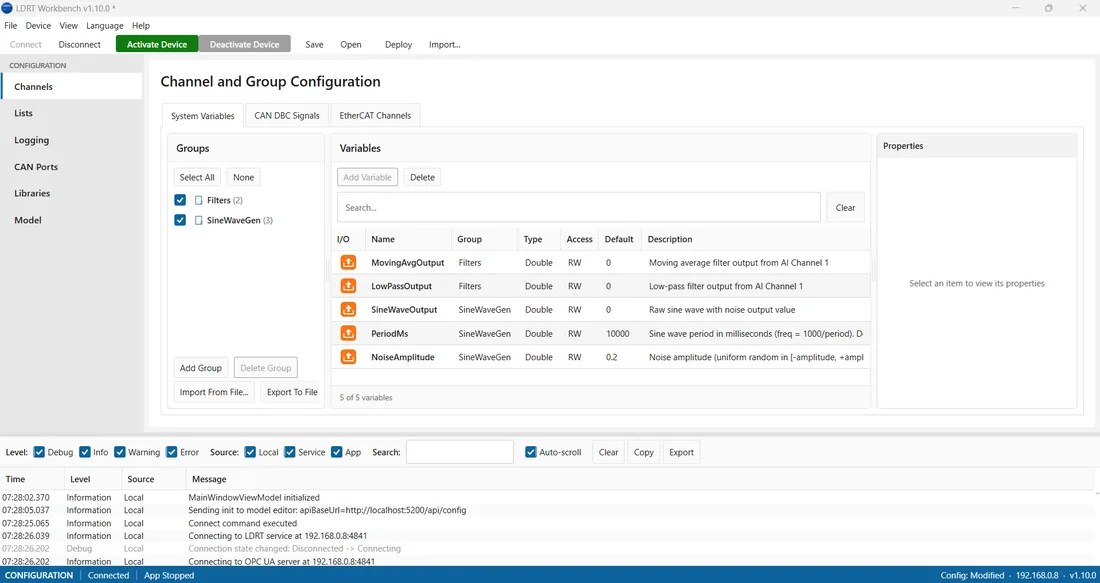
Task: Open the File menu
Action: (x=11, y=25)
